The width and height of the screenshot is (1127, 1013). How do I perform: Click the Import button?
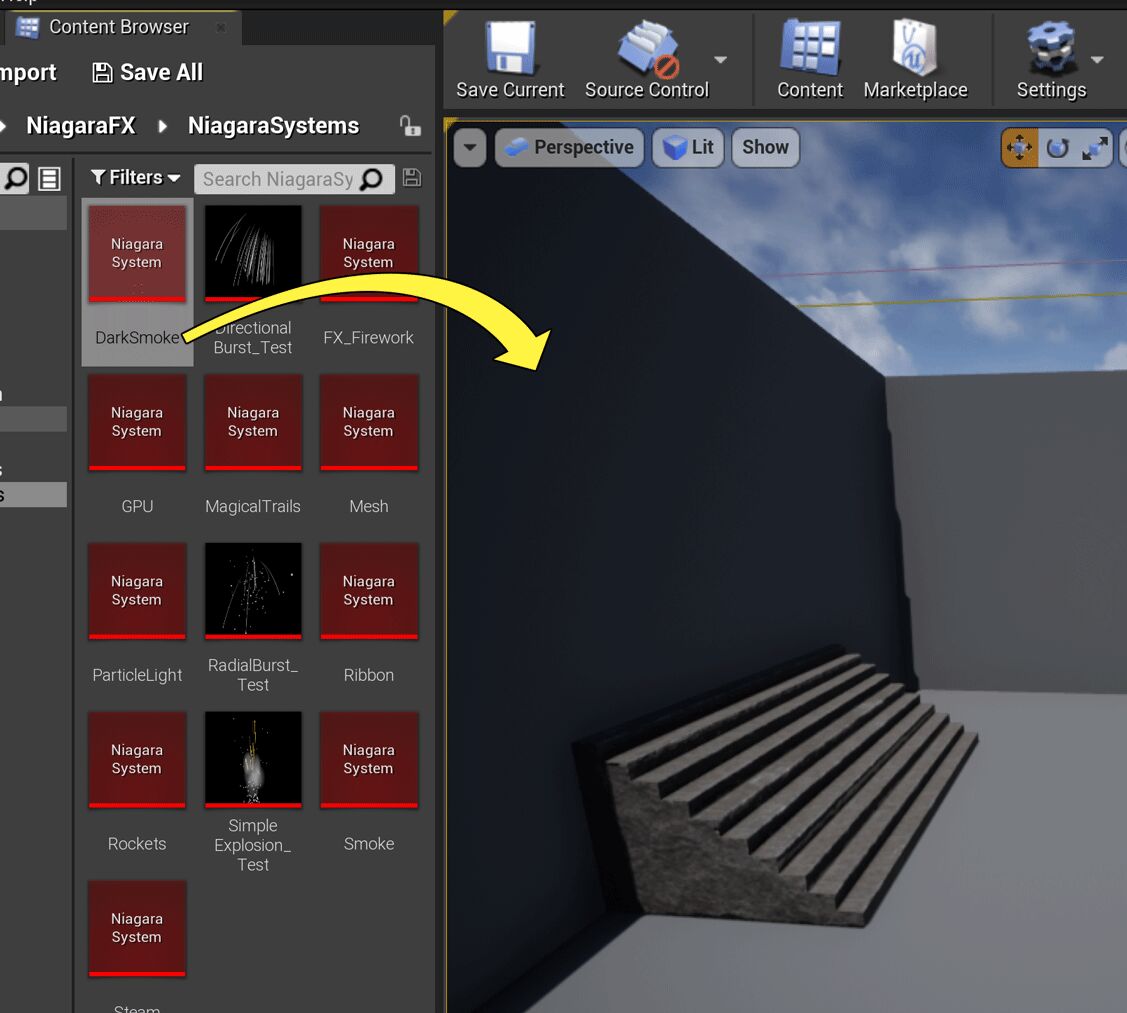pyautogui.click(x=27, y=73)
